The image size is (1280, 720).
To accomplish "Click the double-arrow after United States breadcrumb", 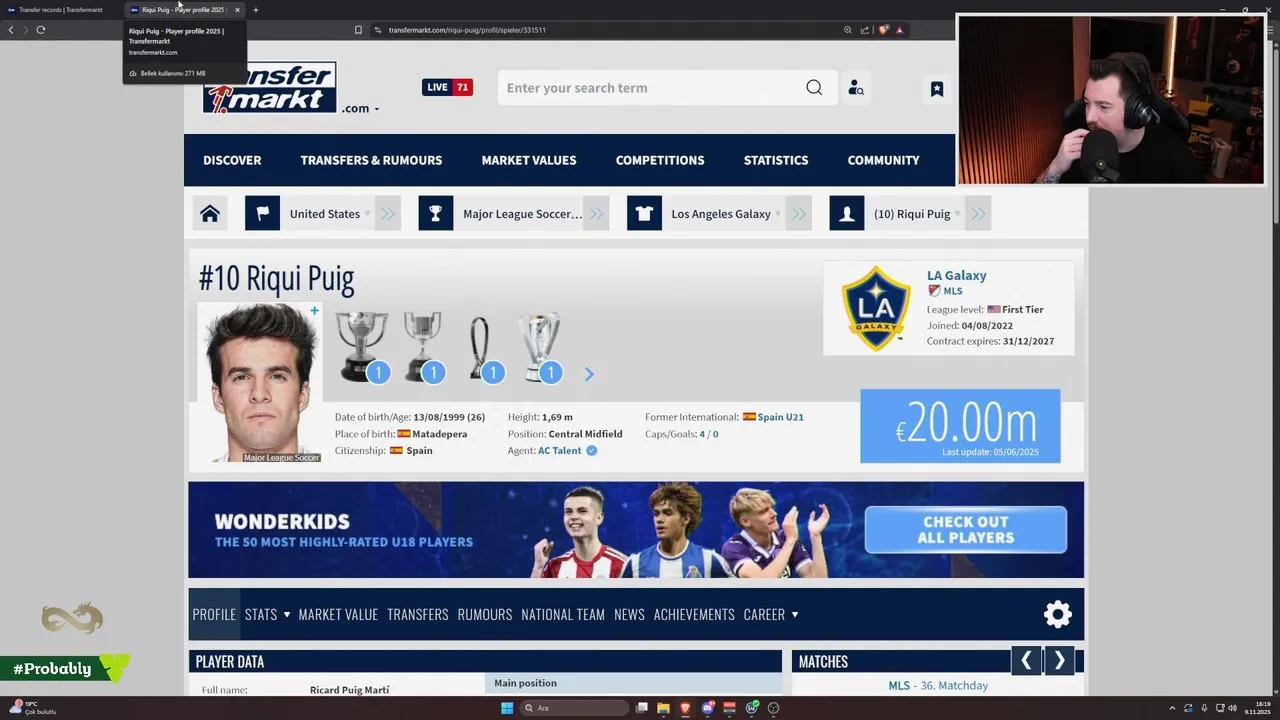I will click(x=388, y=213).
